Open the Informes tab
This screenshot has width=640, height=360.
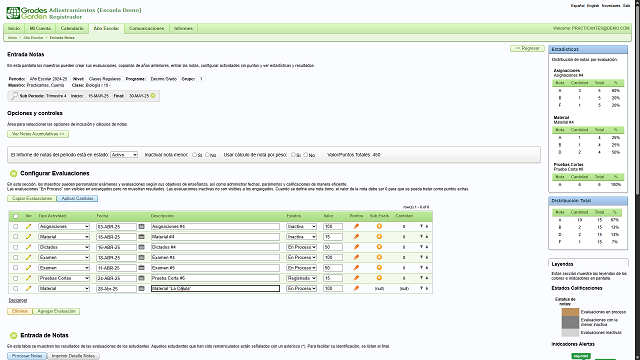183,28
